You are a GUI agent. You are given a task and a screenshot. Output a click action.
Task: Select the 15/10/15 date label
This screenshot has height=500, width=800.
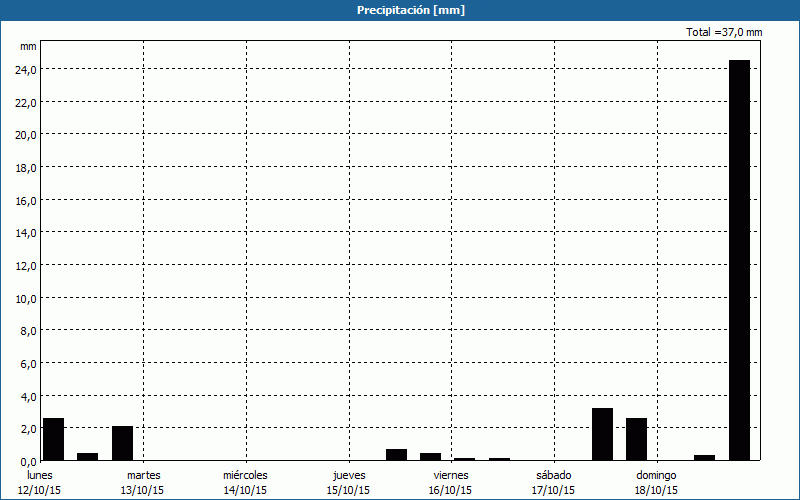(348, 490)
